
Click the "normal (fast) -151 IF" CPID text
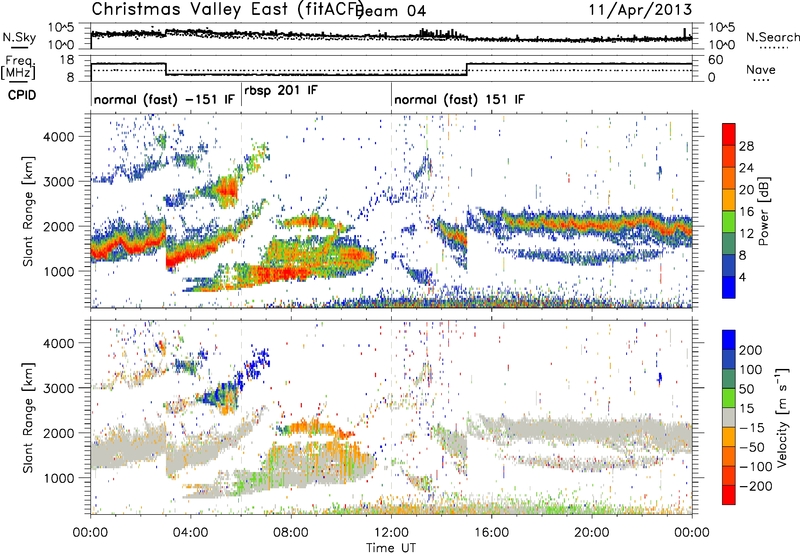[164, 99]
